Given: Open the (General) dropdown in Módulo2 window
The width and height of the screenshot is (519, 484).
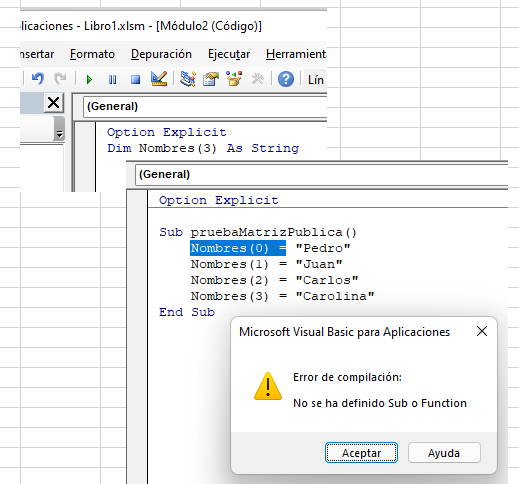Looking at the screenshot, I should [x=205, y=107].
